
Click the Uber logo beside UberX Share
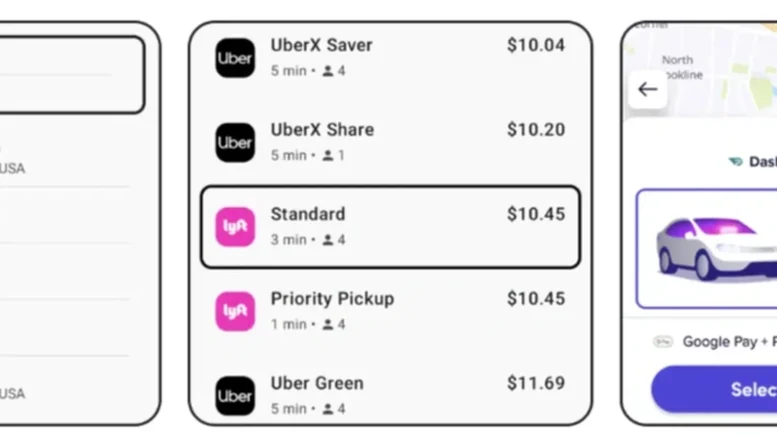click(235, 142)
